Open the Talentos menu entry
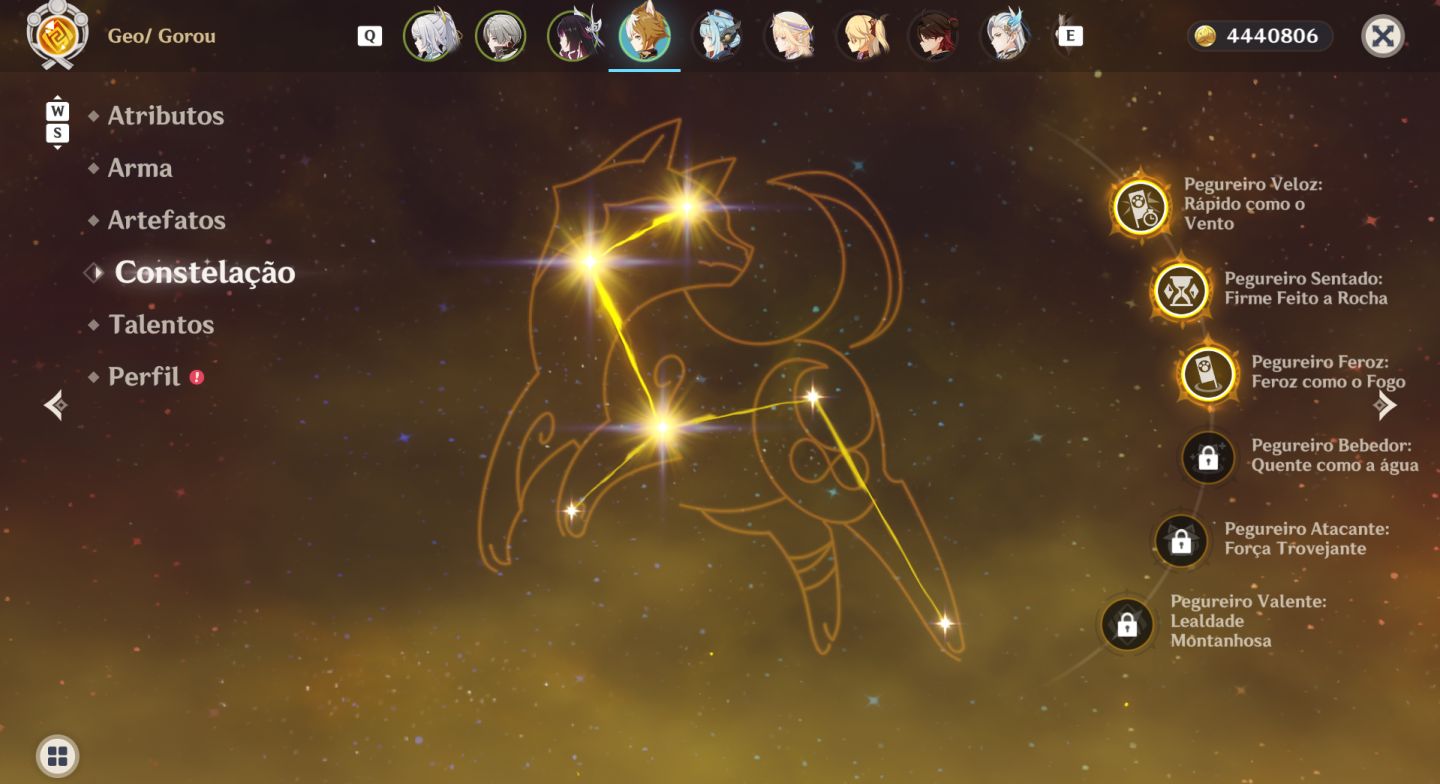Image resolution: width=1440 pixels, height=784 pixels. (x=160, y=325)
